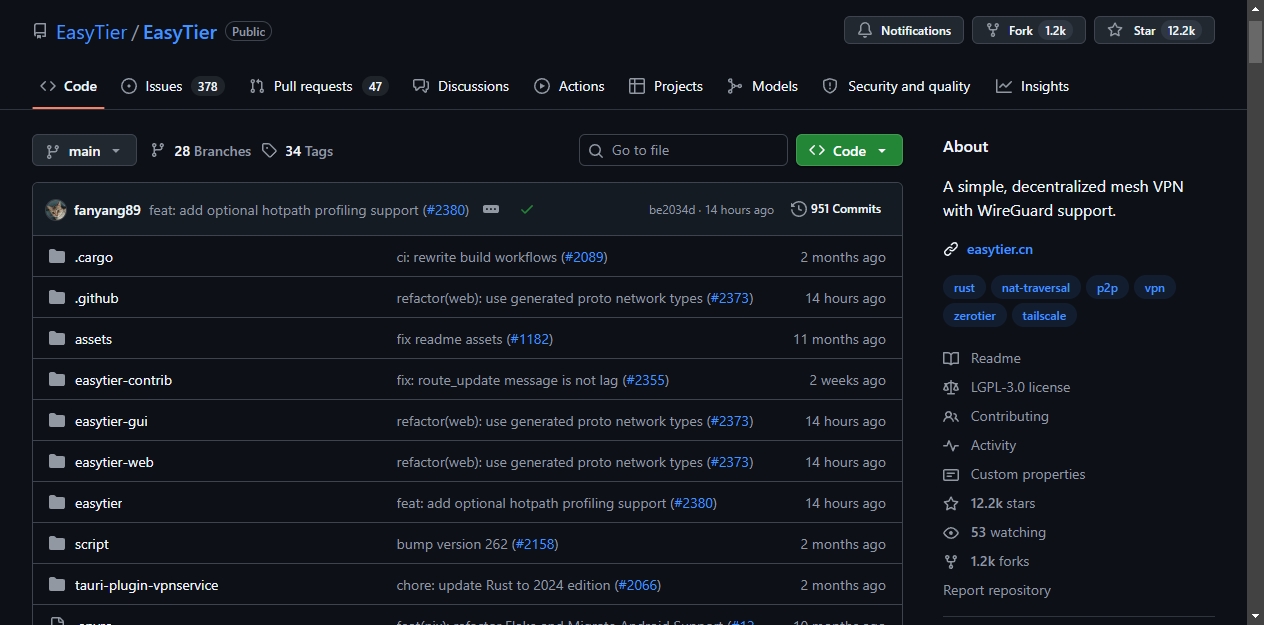
Task: Open the Code tab
Action: (x=68, y=86)
